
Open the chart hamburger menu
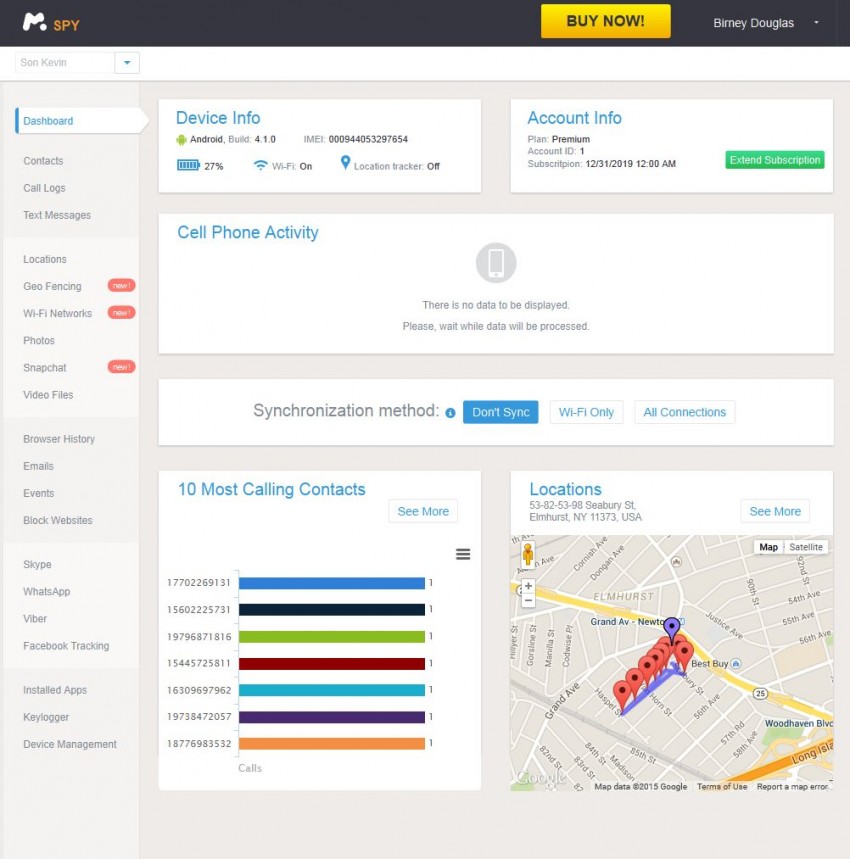pos(463,554)
